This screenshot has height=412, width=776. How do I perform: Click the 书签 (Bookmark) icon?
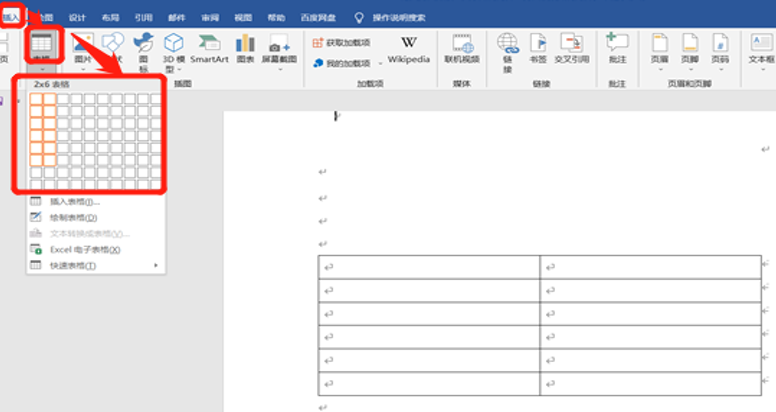coord(538,43)
